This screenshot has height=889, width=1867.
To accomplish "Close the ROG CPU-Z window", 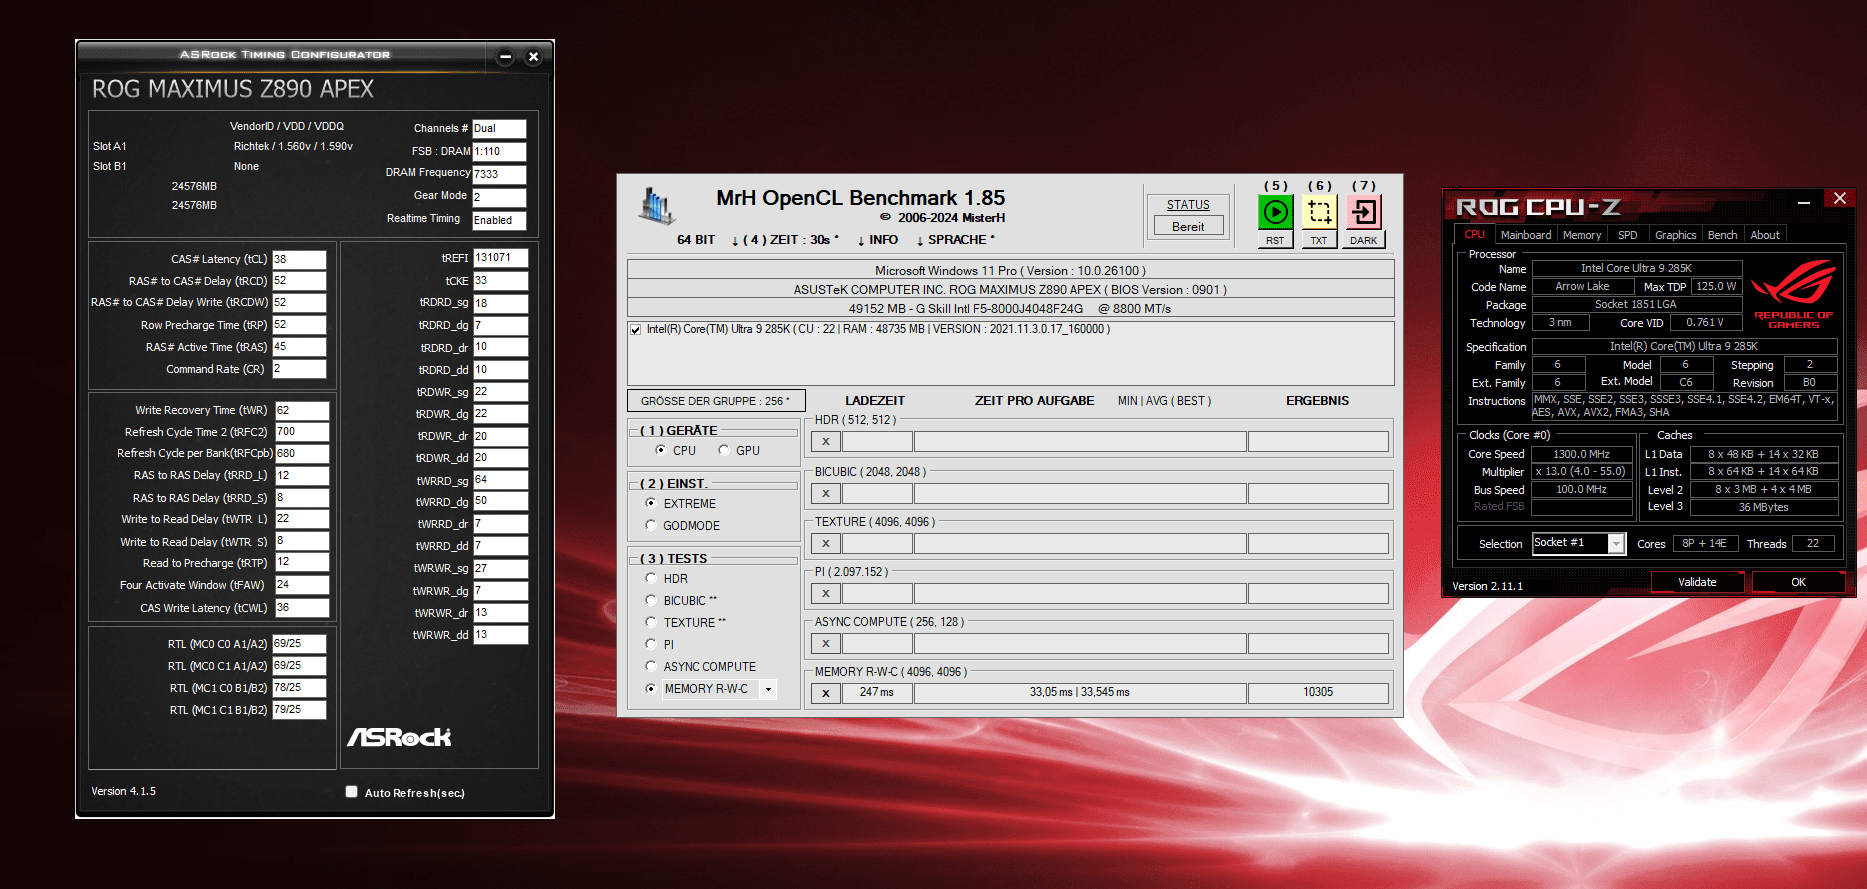I will [x=1840, y=198].
